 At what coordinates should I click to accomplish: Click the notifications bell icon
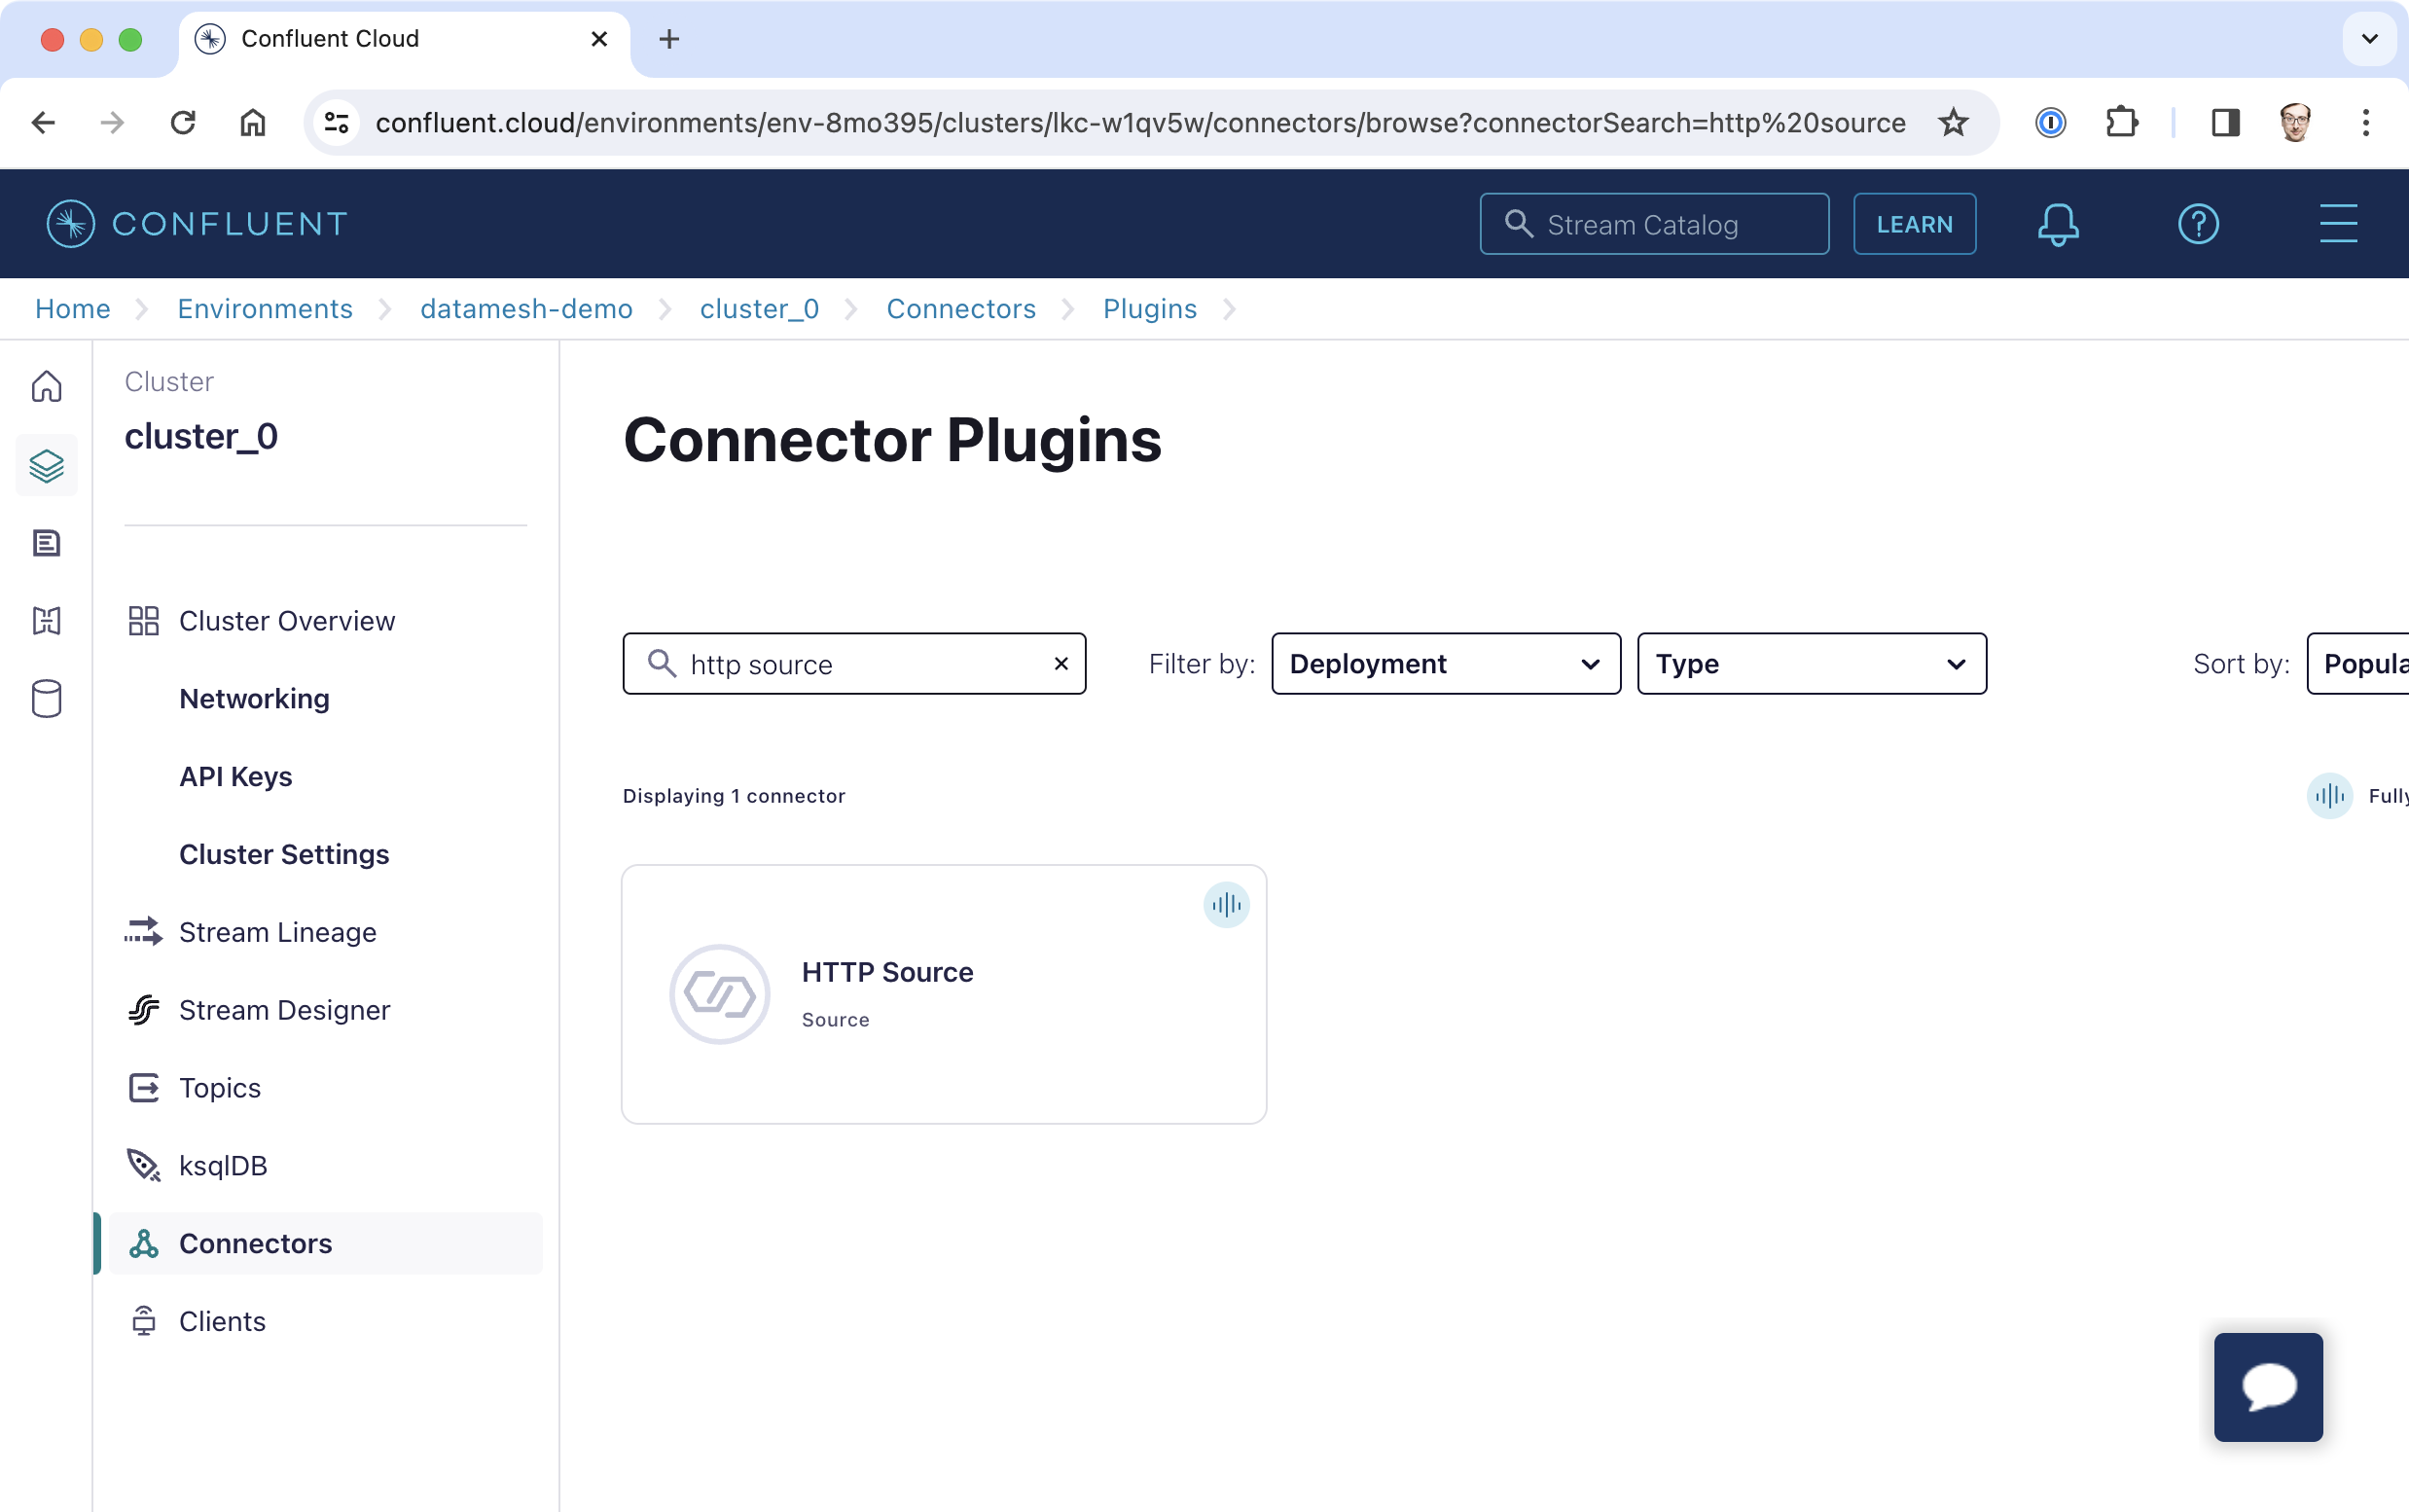pyautogui.click(x=2057, y=224)
